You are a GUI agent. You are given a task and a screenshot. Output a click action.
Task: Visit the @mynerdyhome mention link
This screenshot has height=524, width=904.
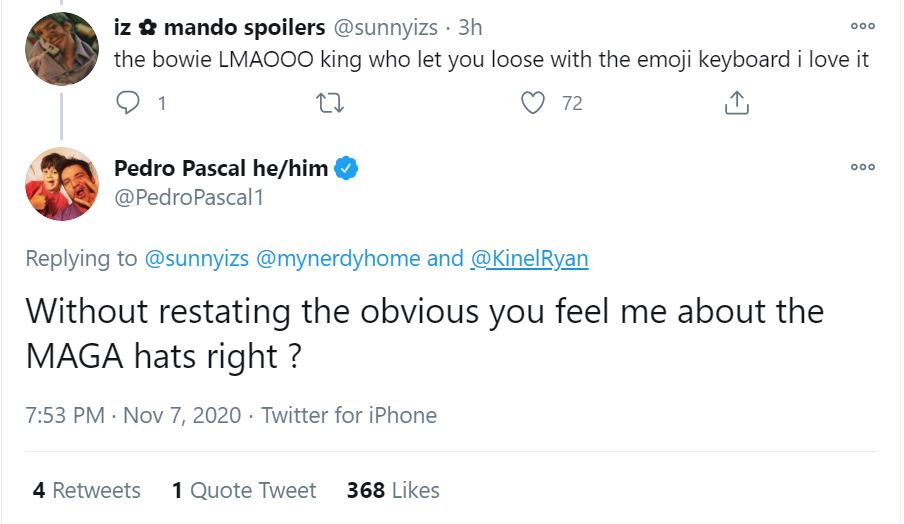pos(338,259)
